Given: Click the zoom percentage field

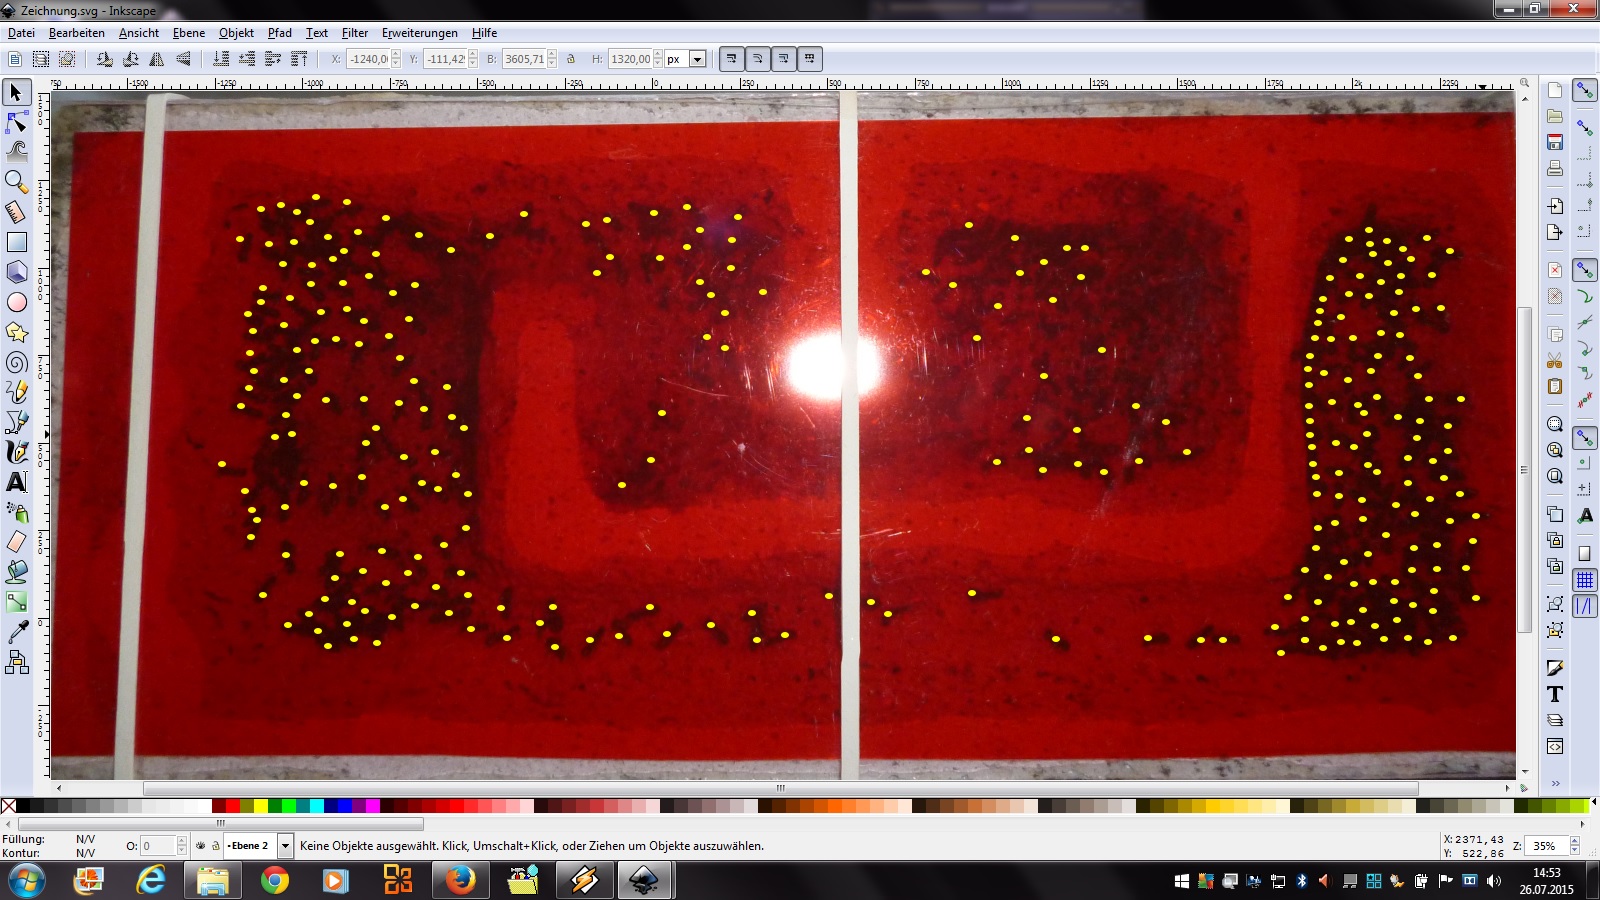Looking at the screenshot, I should tap(1544, 846).
